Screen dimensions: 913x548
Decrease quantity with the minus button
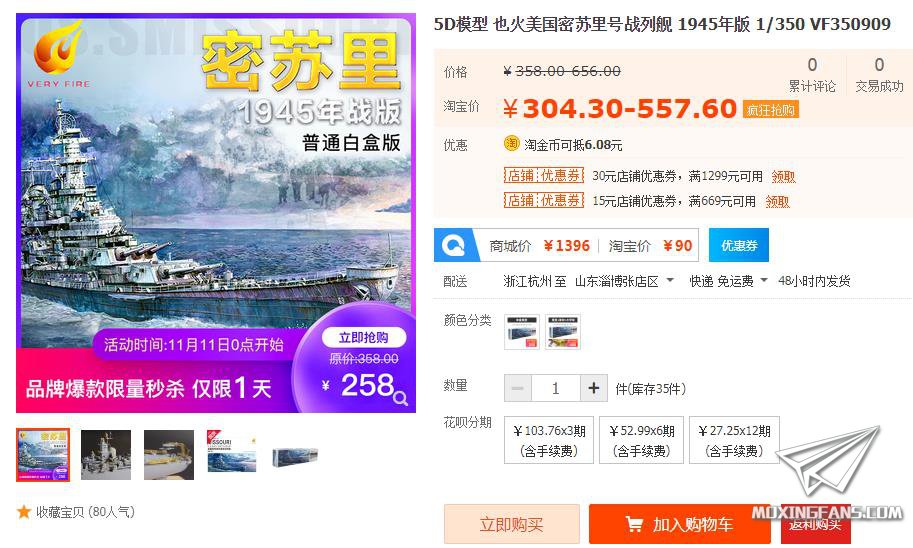click(x=518, y=388)
